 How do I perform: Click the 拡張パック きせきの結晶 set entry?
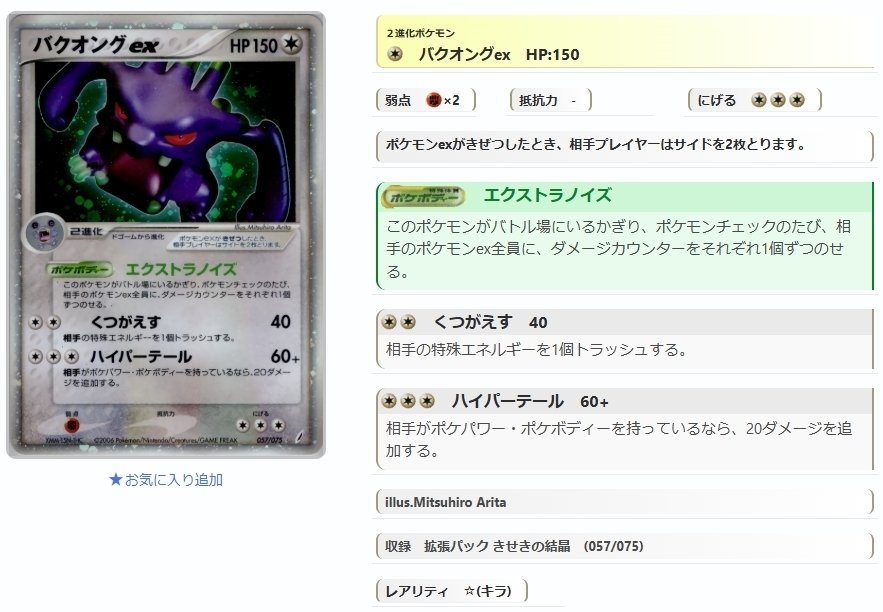(497, 546)
